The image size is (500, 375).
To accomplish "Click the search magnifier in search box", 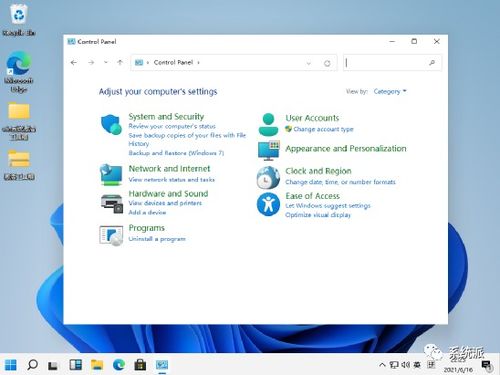I will 432,63.
